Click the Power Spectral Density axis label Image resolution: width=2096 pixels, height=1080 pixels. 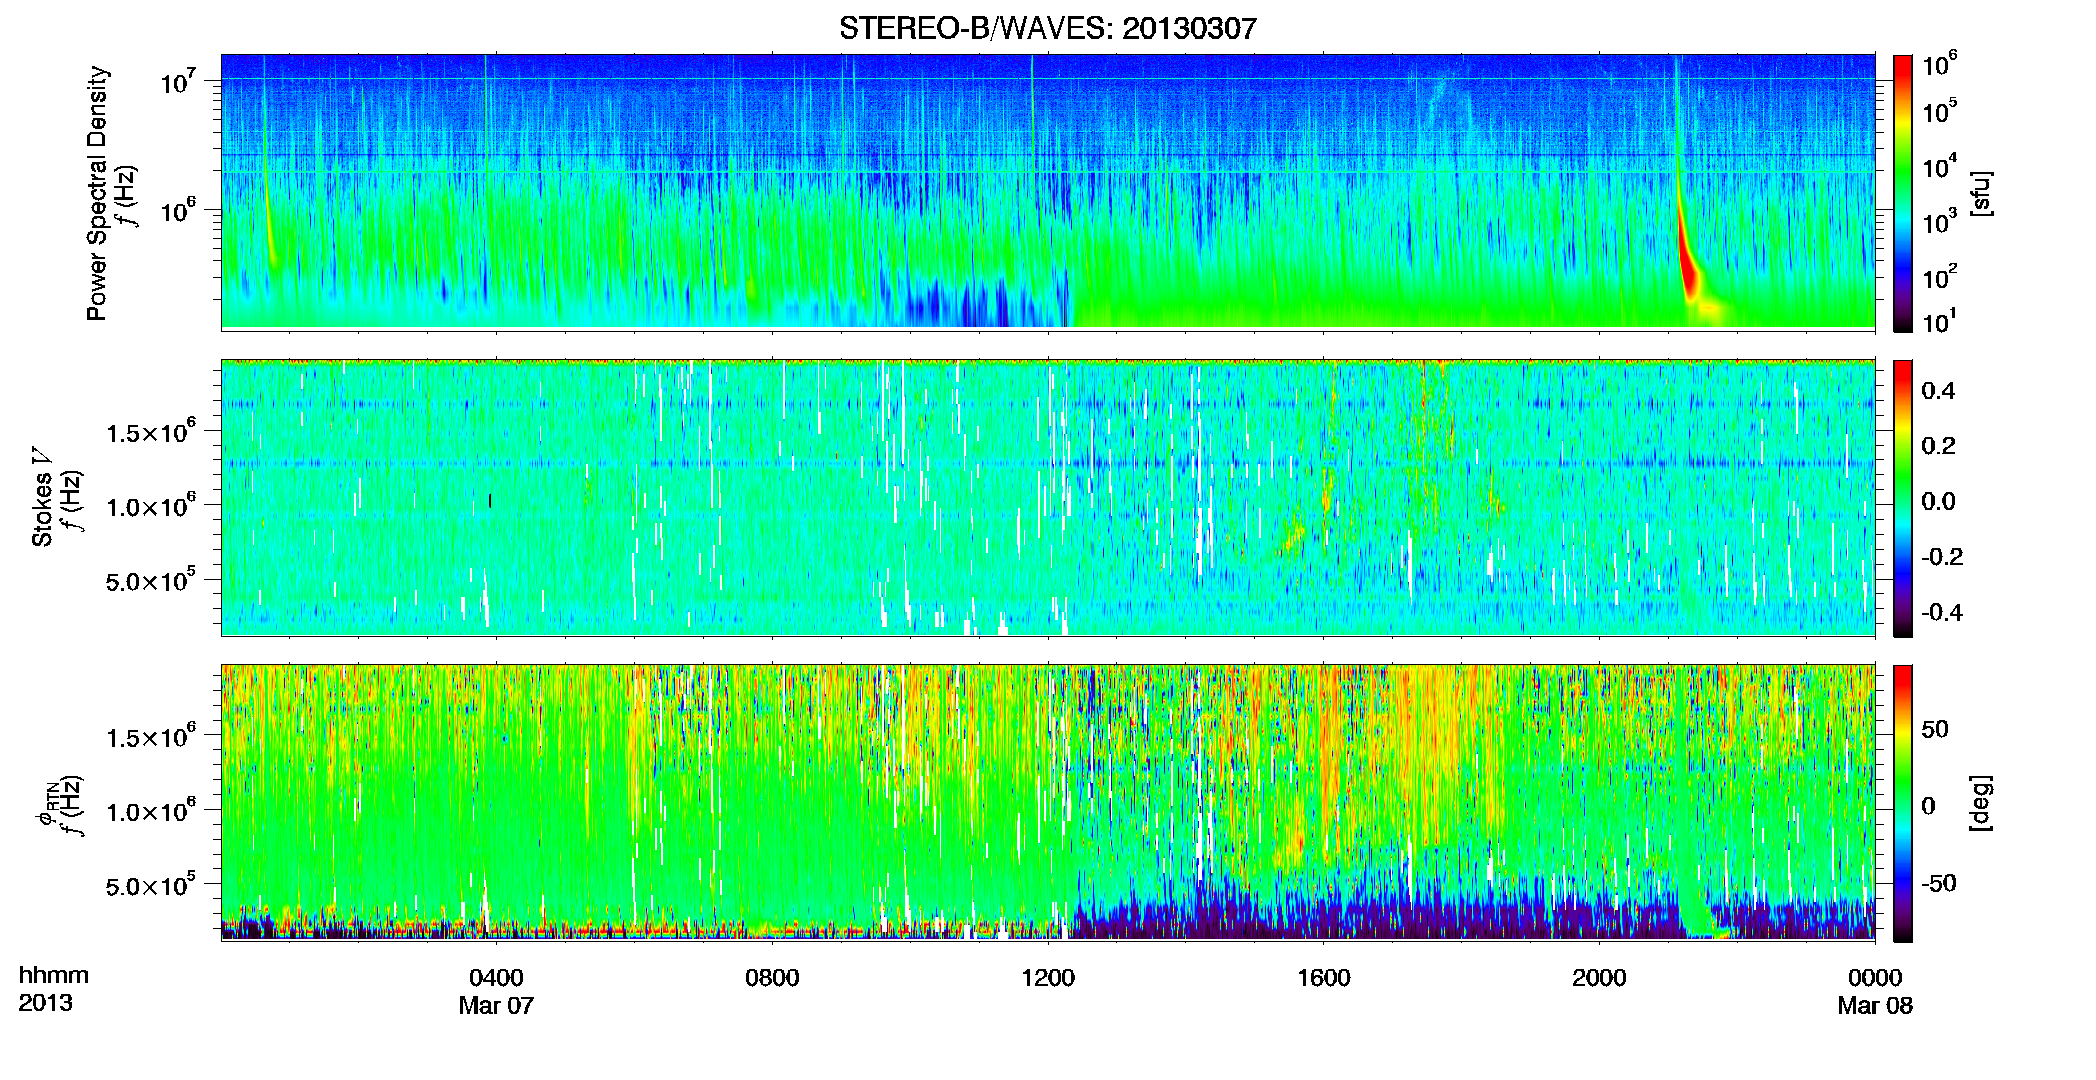[x=97, y=193]
